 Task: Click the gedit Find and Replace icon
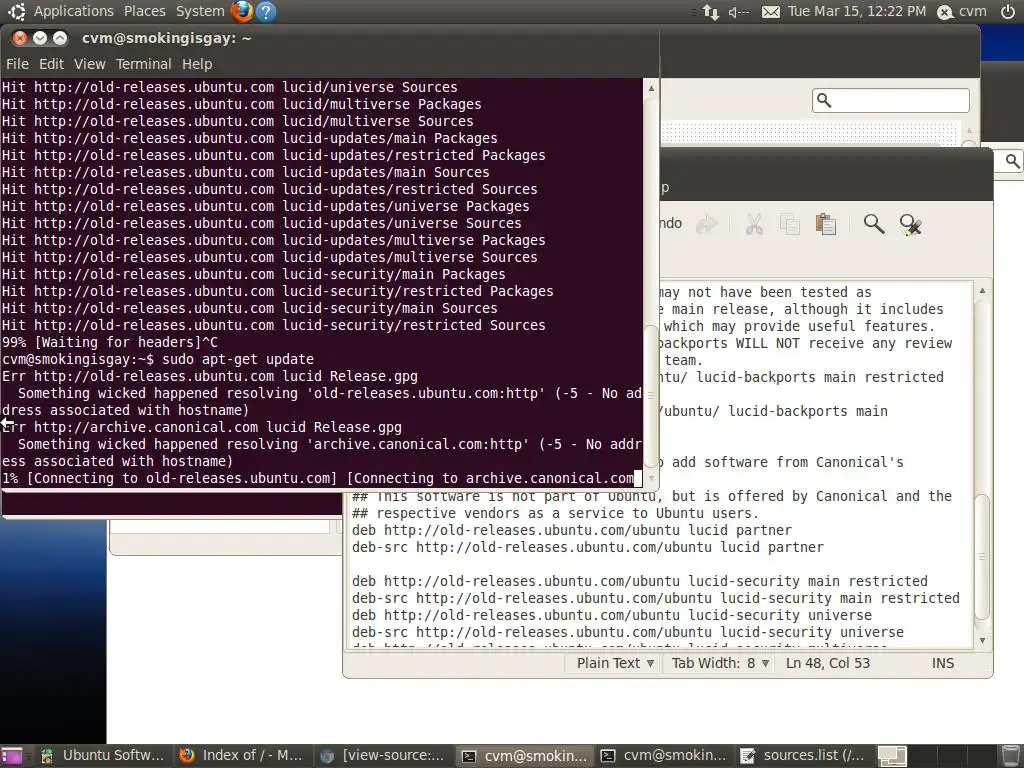tap(910, 225)
